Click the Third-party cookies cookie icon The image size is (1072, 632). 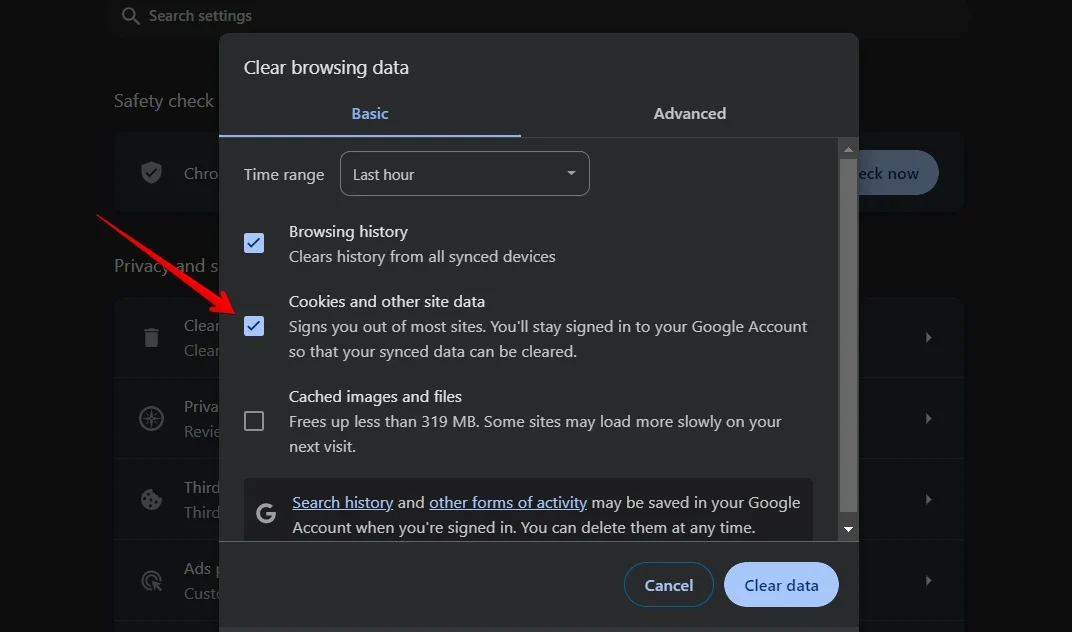[151, 499]
